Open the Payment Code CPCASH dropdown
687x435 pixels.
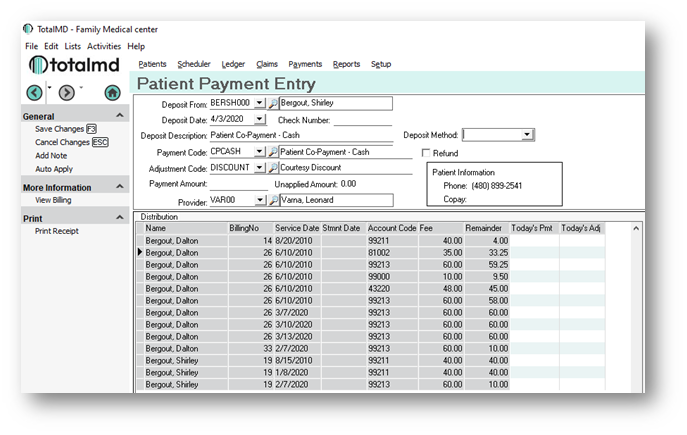click(x=259, y=152)
